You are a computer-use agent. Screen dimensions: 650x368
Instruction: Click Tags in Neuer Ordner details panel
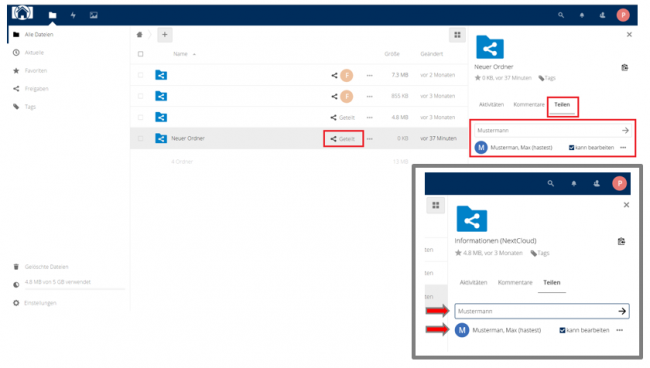(x=547, y=78)
